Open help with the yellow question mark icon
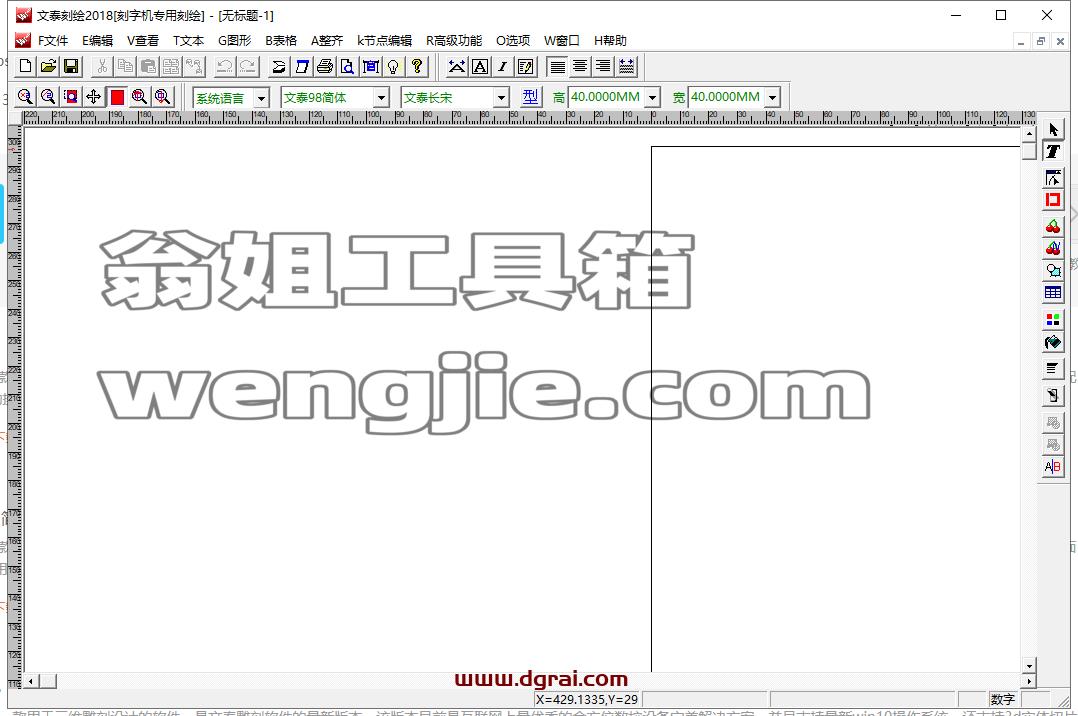The width and height of the screenshot is (1078, 716). pos(417,67)
